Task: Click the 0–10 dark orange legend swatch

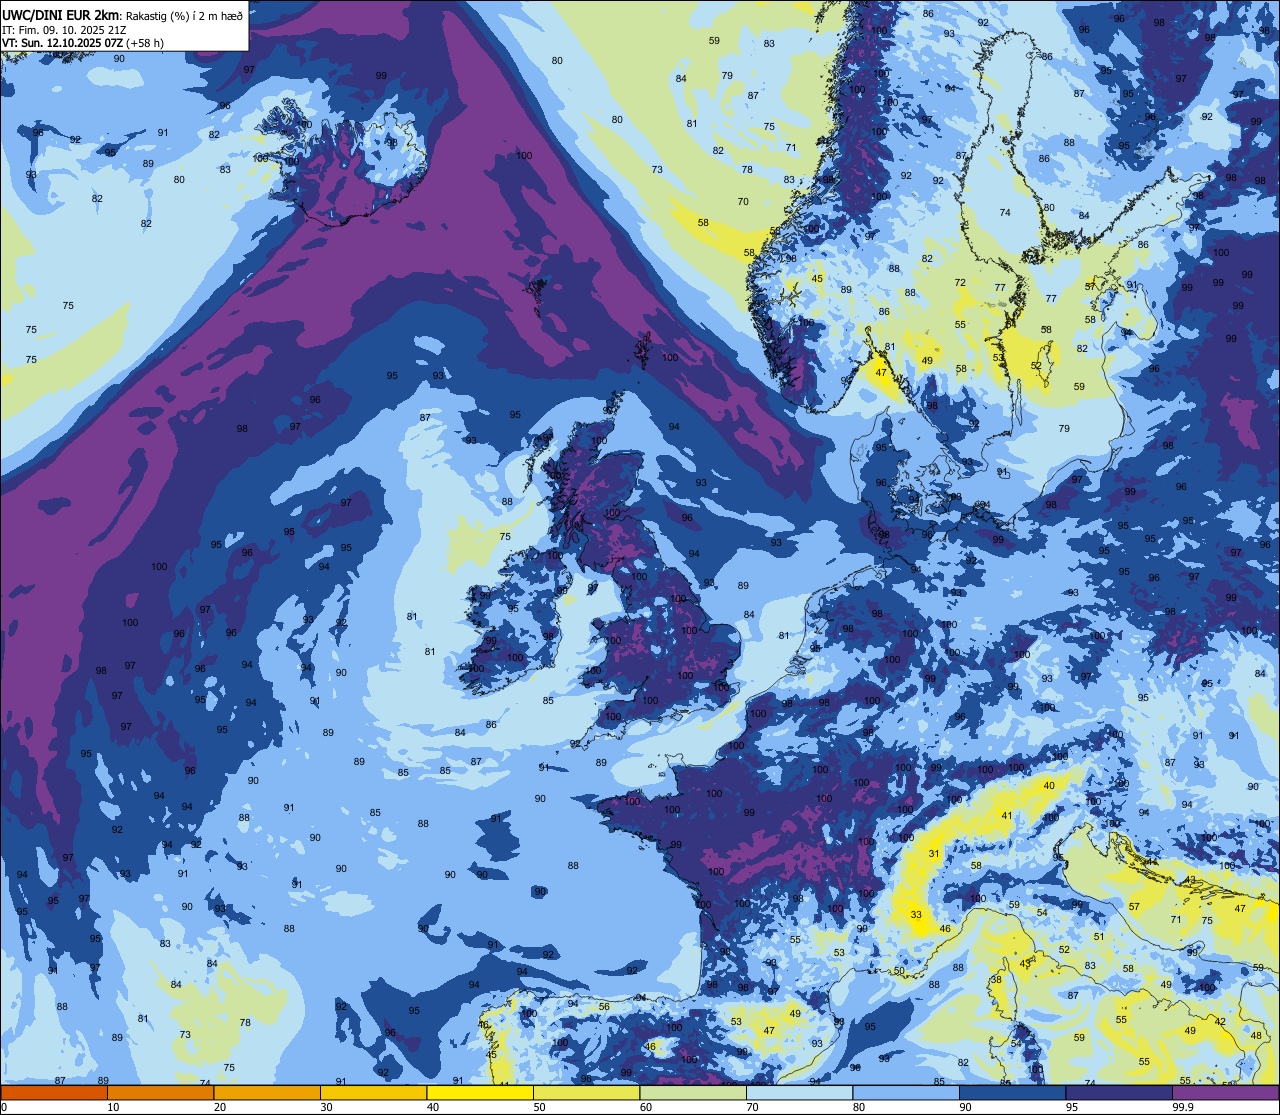Action: pyautogui.click(x=54, y=1093)
